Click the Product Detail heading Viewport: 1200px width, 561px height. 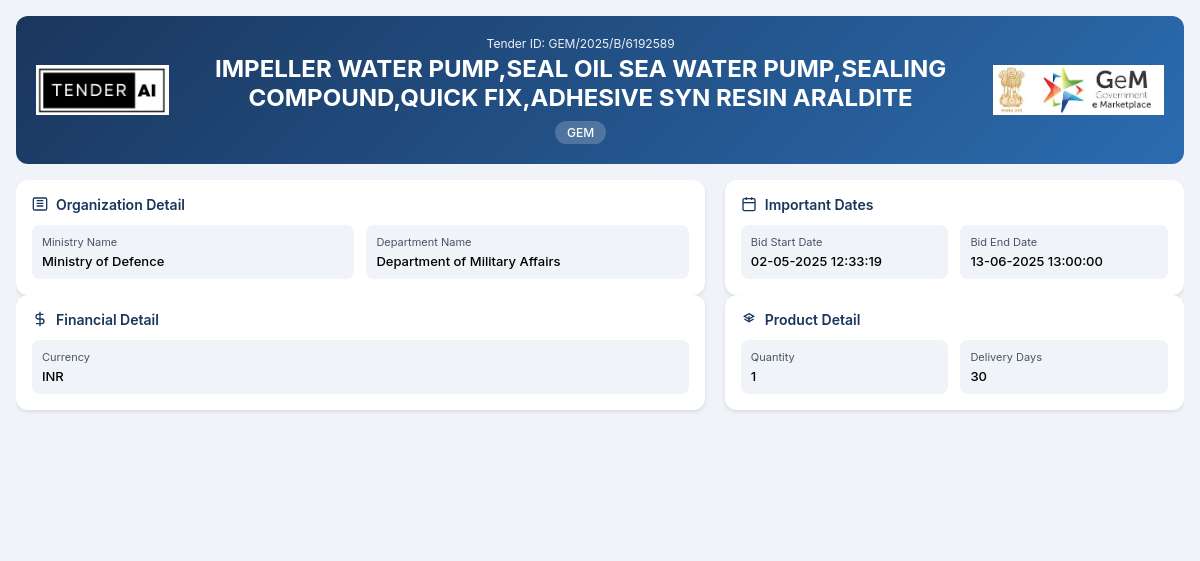click(812, 320)
